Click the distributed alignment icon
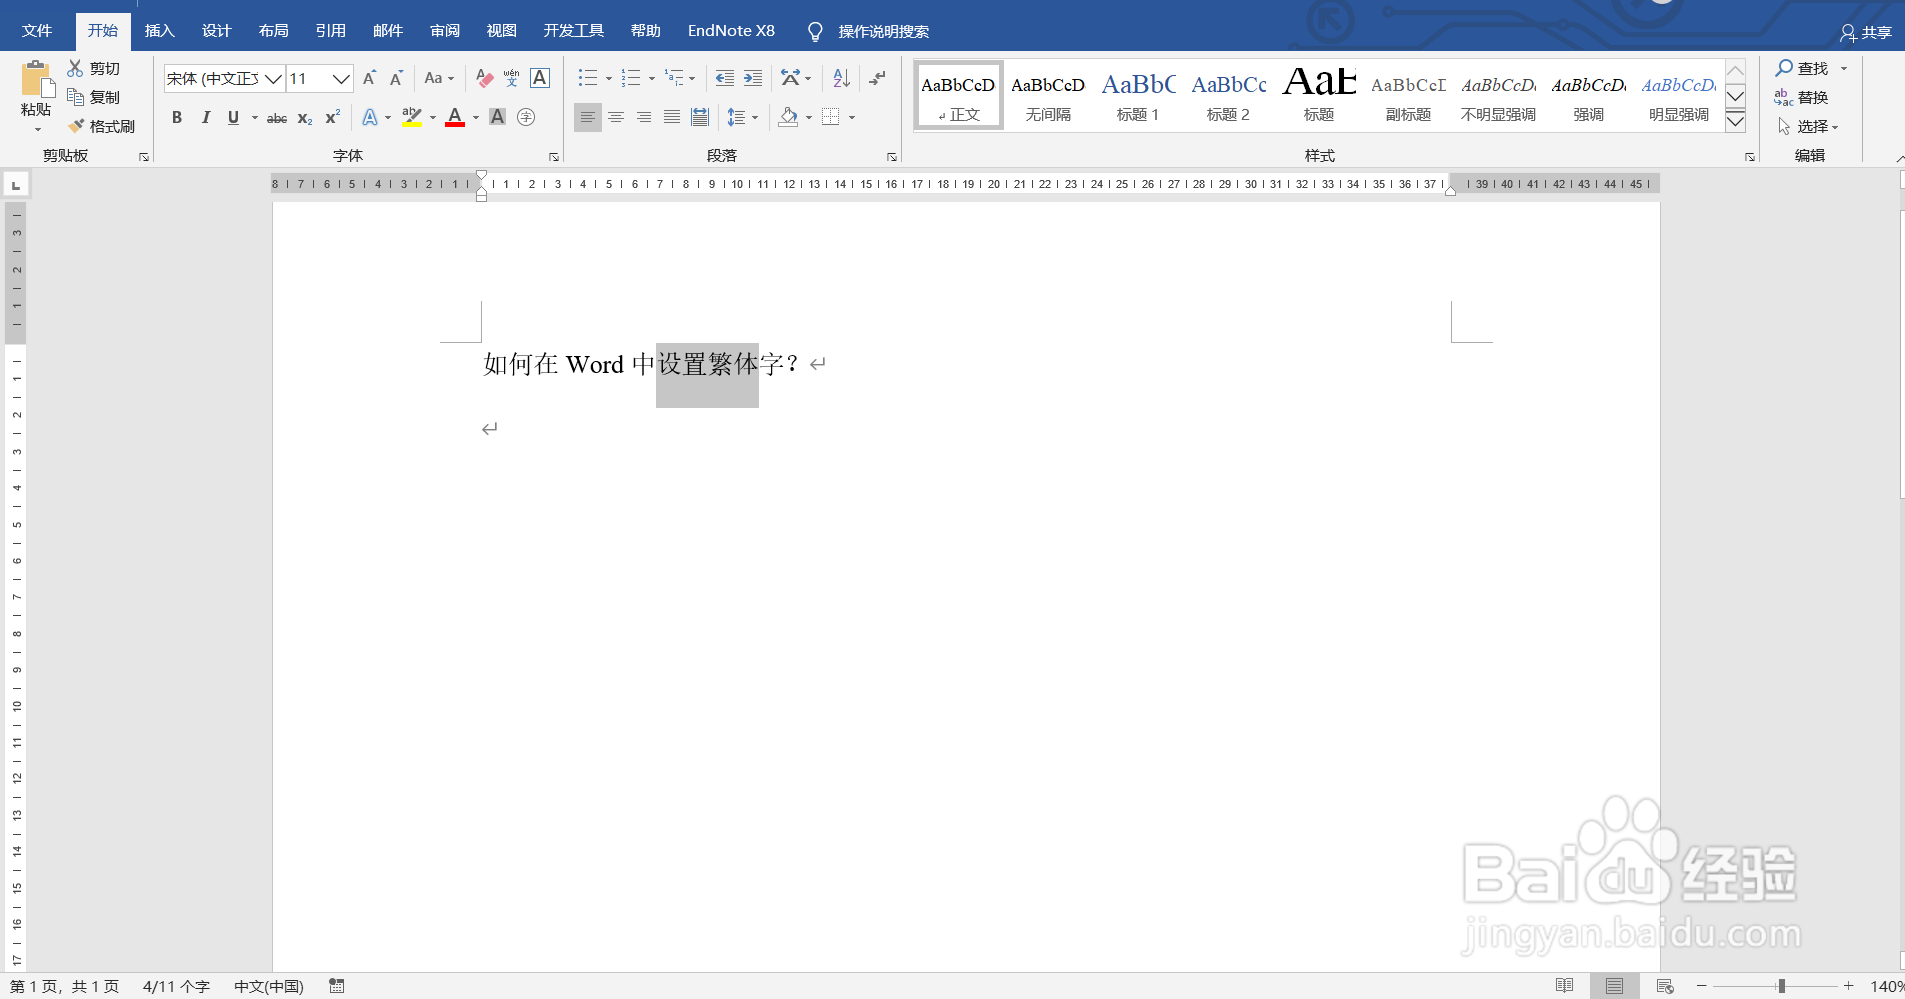Image resolution: width=1905 pixels, height=999 pixels. (x=700, y=117)
